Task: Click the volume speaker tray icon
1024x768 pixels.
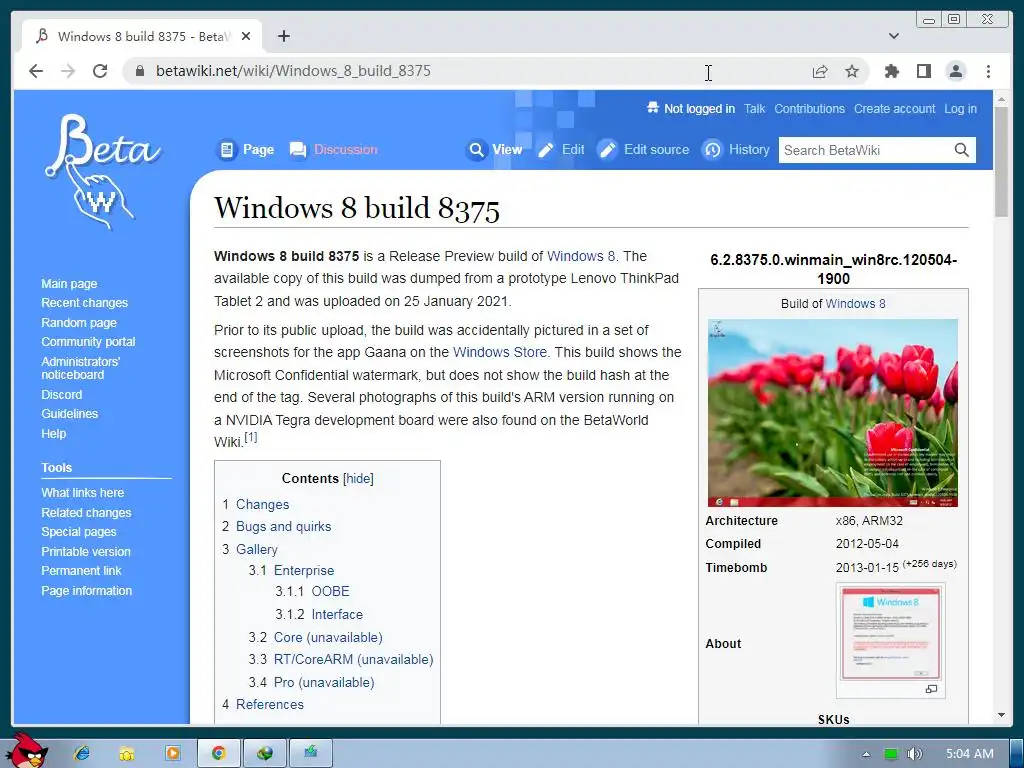Action: coord(914,754)
